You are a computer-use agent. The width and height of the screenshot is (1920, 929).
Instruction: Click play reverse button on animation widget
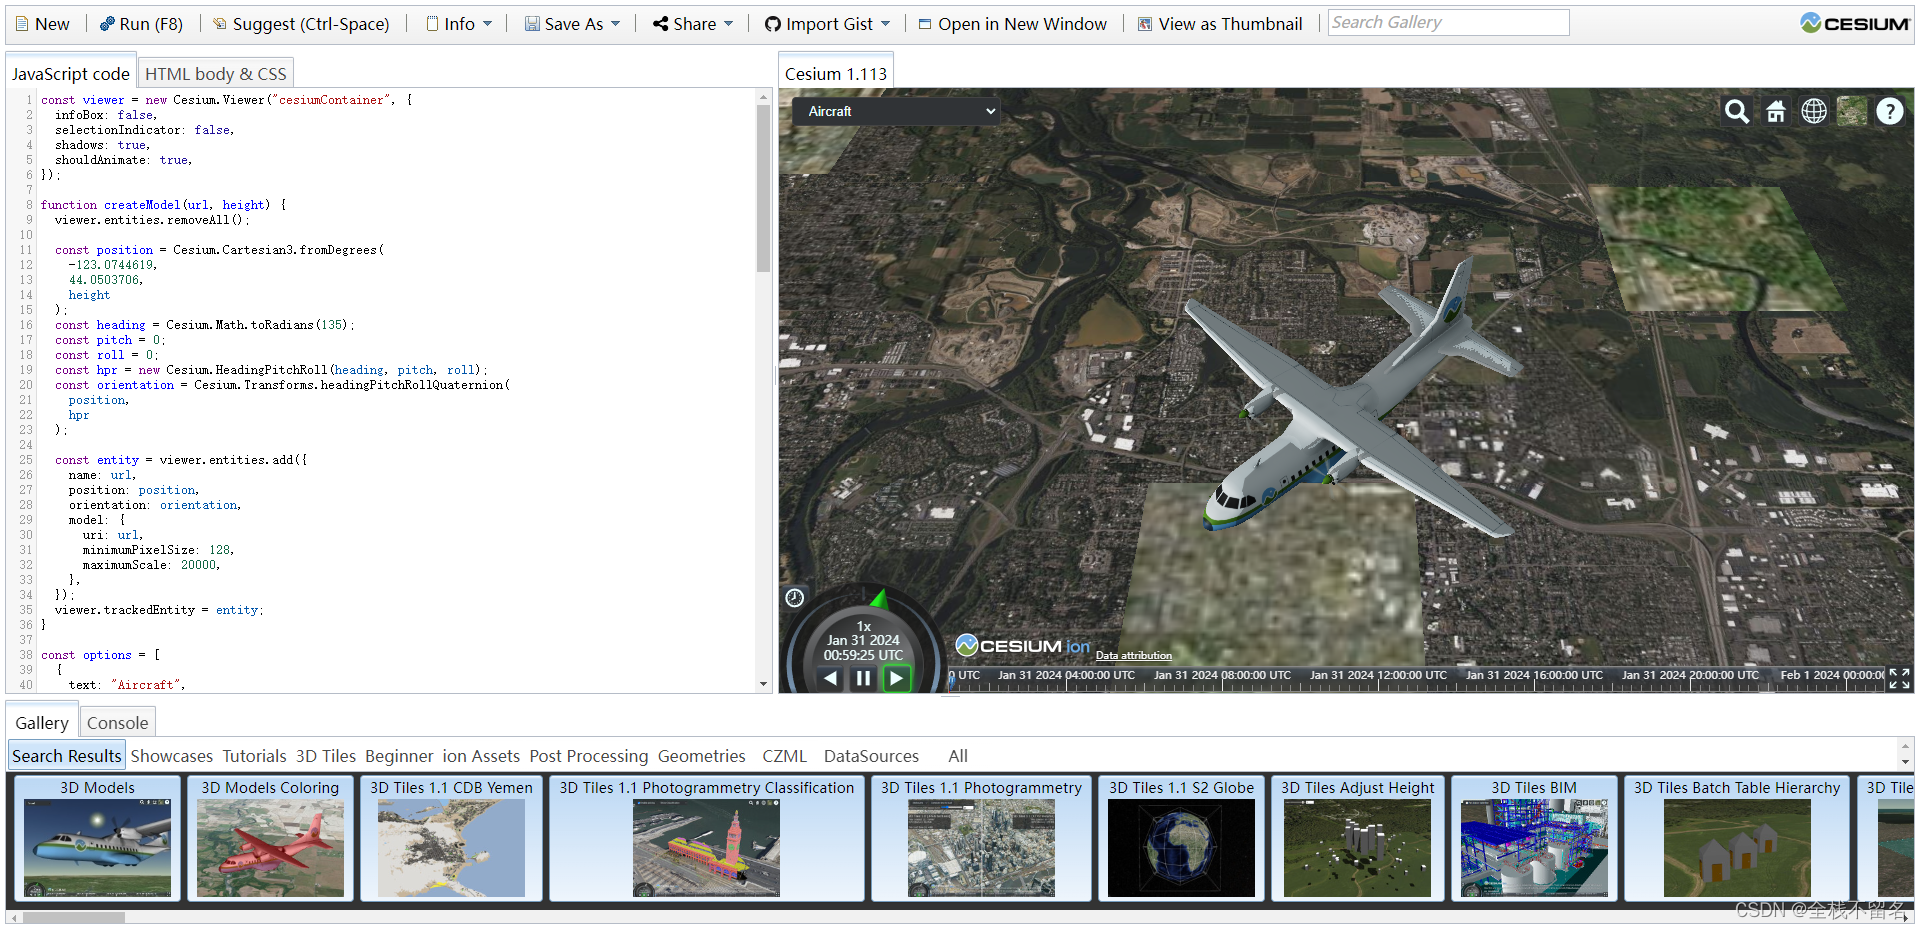click(x=831, y=678)
